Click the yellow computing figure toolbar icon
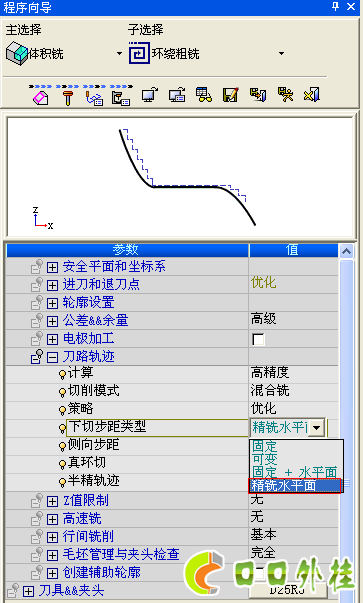 (x=285, y=95)
